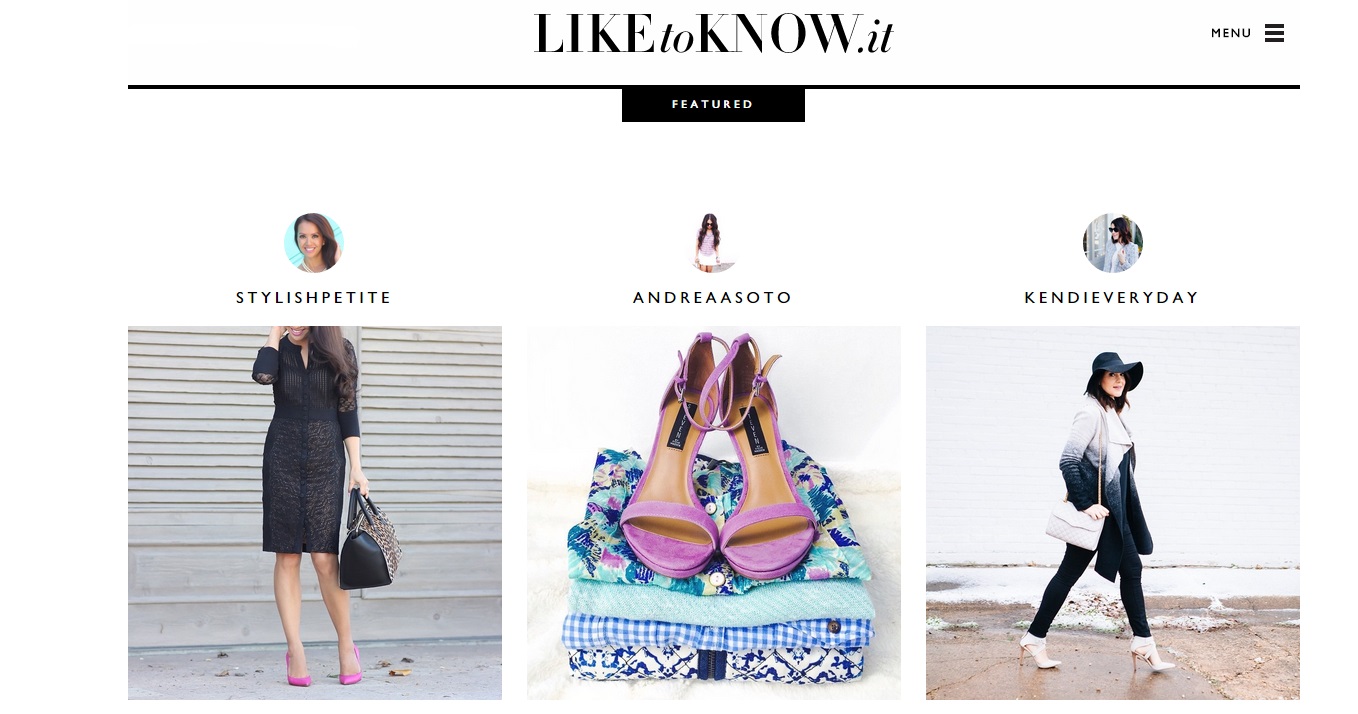Open Andreaasoto's round profile avatar
Screen dimensions: 1358x714
[x=713, y=243]
